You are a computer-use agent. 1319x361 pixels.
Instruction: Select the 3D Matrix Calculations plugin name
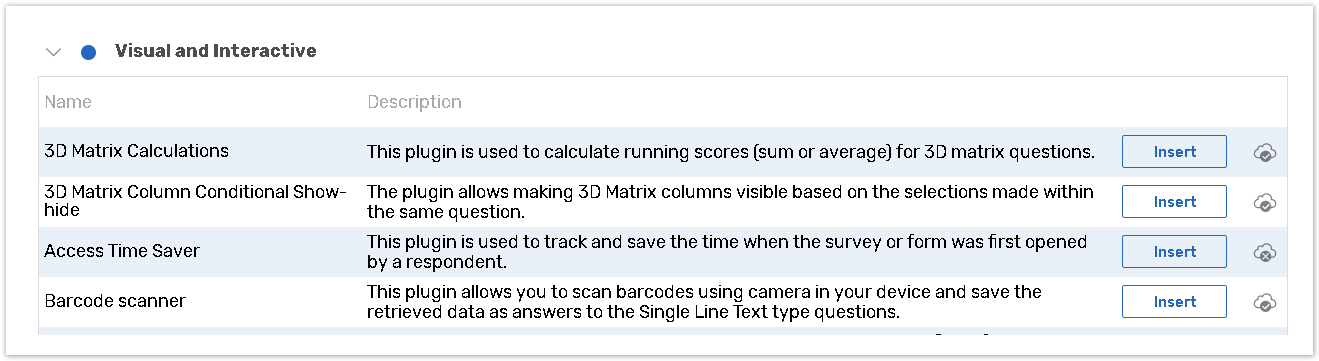click(x=137, y=151)
